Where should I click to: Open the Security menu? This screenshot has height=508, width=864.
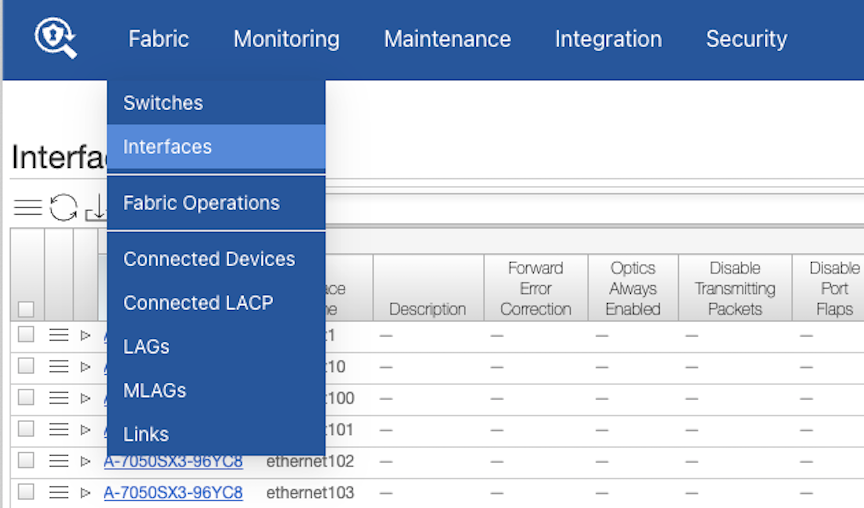747,39
